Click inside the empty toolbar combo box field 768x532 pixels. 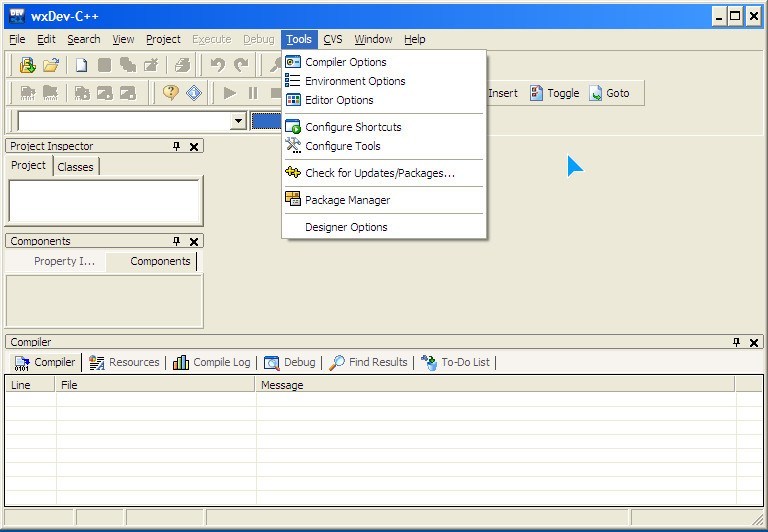click(124, 121)
